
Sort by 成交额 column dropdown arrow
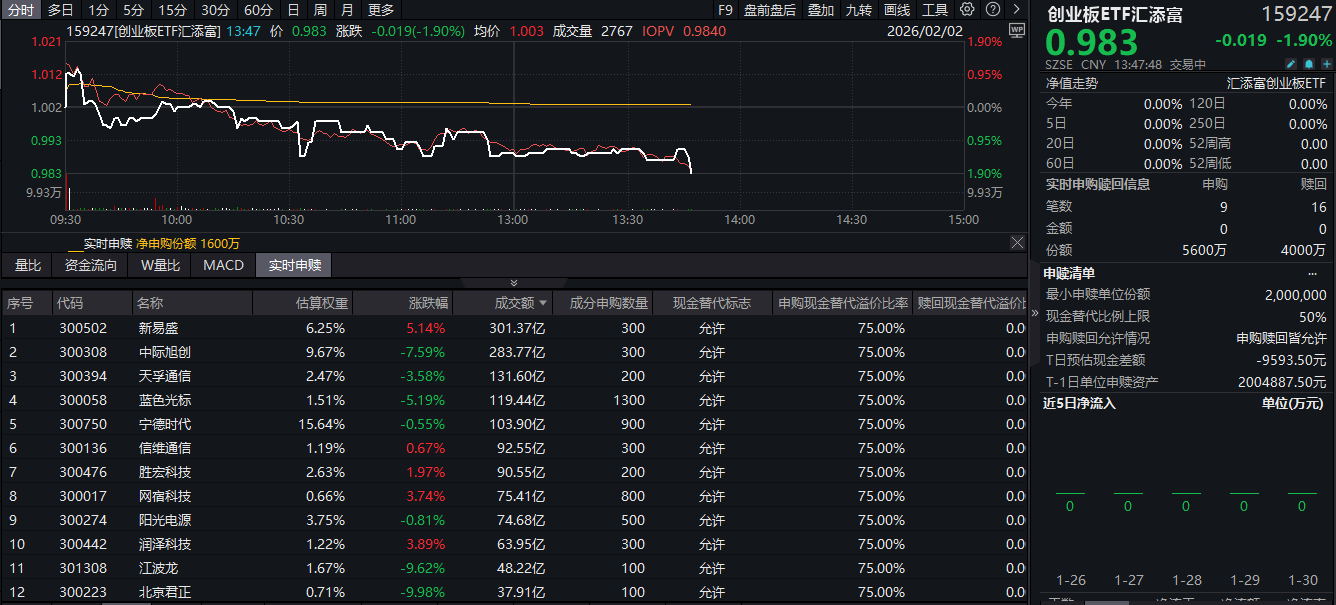coord(543,303)
